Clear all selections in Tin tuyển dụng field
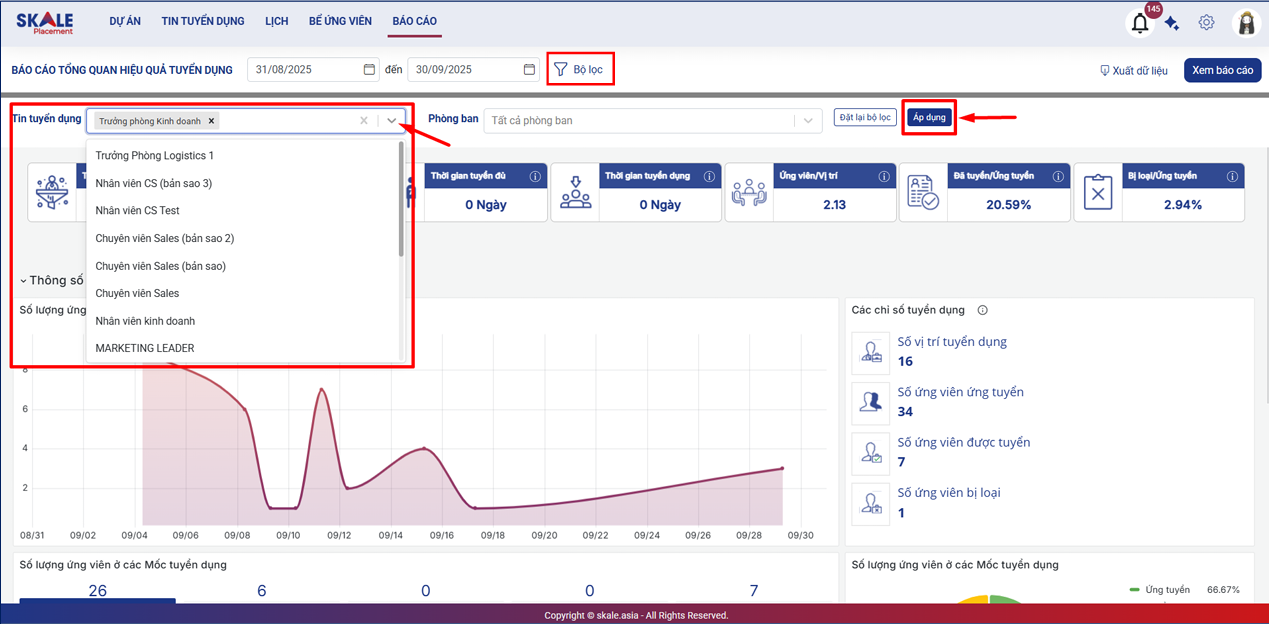Image resolution: width=1269 pixels, height=624 pixels. click(364, 120)
